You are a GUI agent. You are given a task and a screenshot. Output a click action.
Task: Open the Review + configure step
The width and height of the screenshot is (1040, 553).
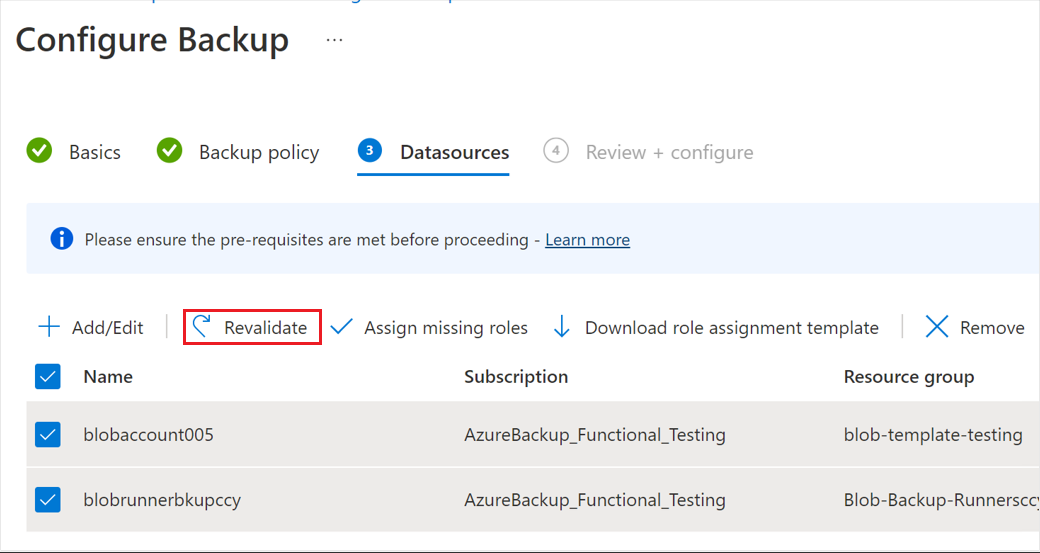pos(669,152)
